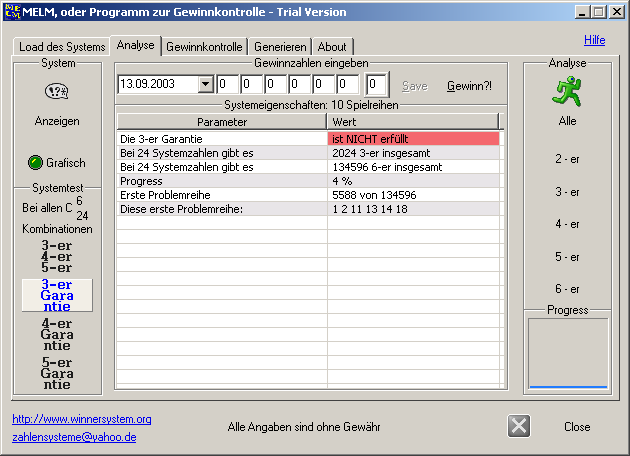
Task: Open the About tab
Action: pos(332,47)
